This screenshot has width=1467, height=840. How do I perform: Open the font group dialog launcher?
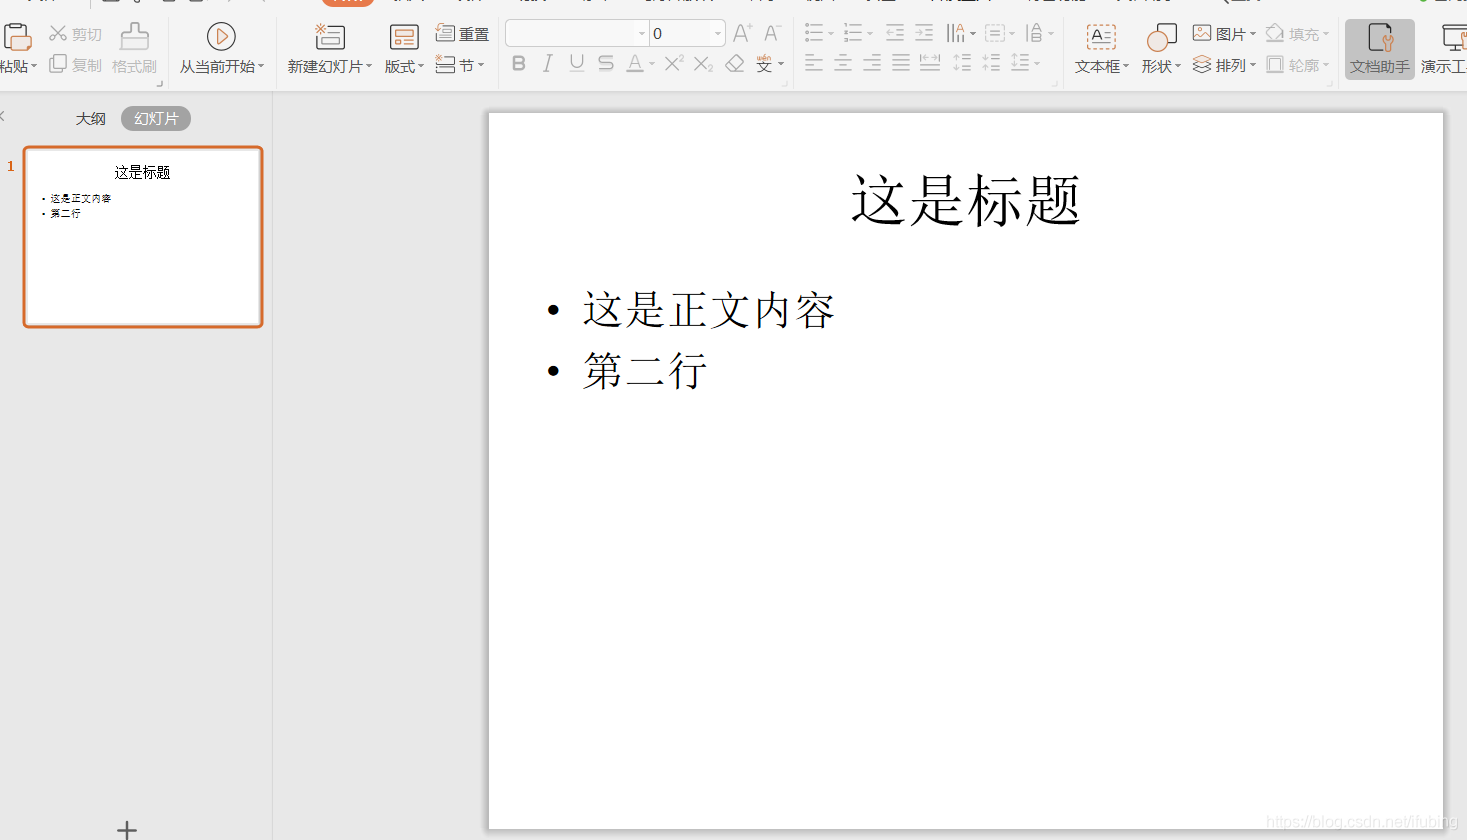[785, 84]
